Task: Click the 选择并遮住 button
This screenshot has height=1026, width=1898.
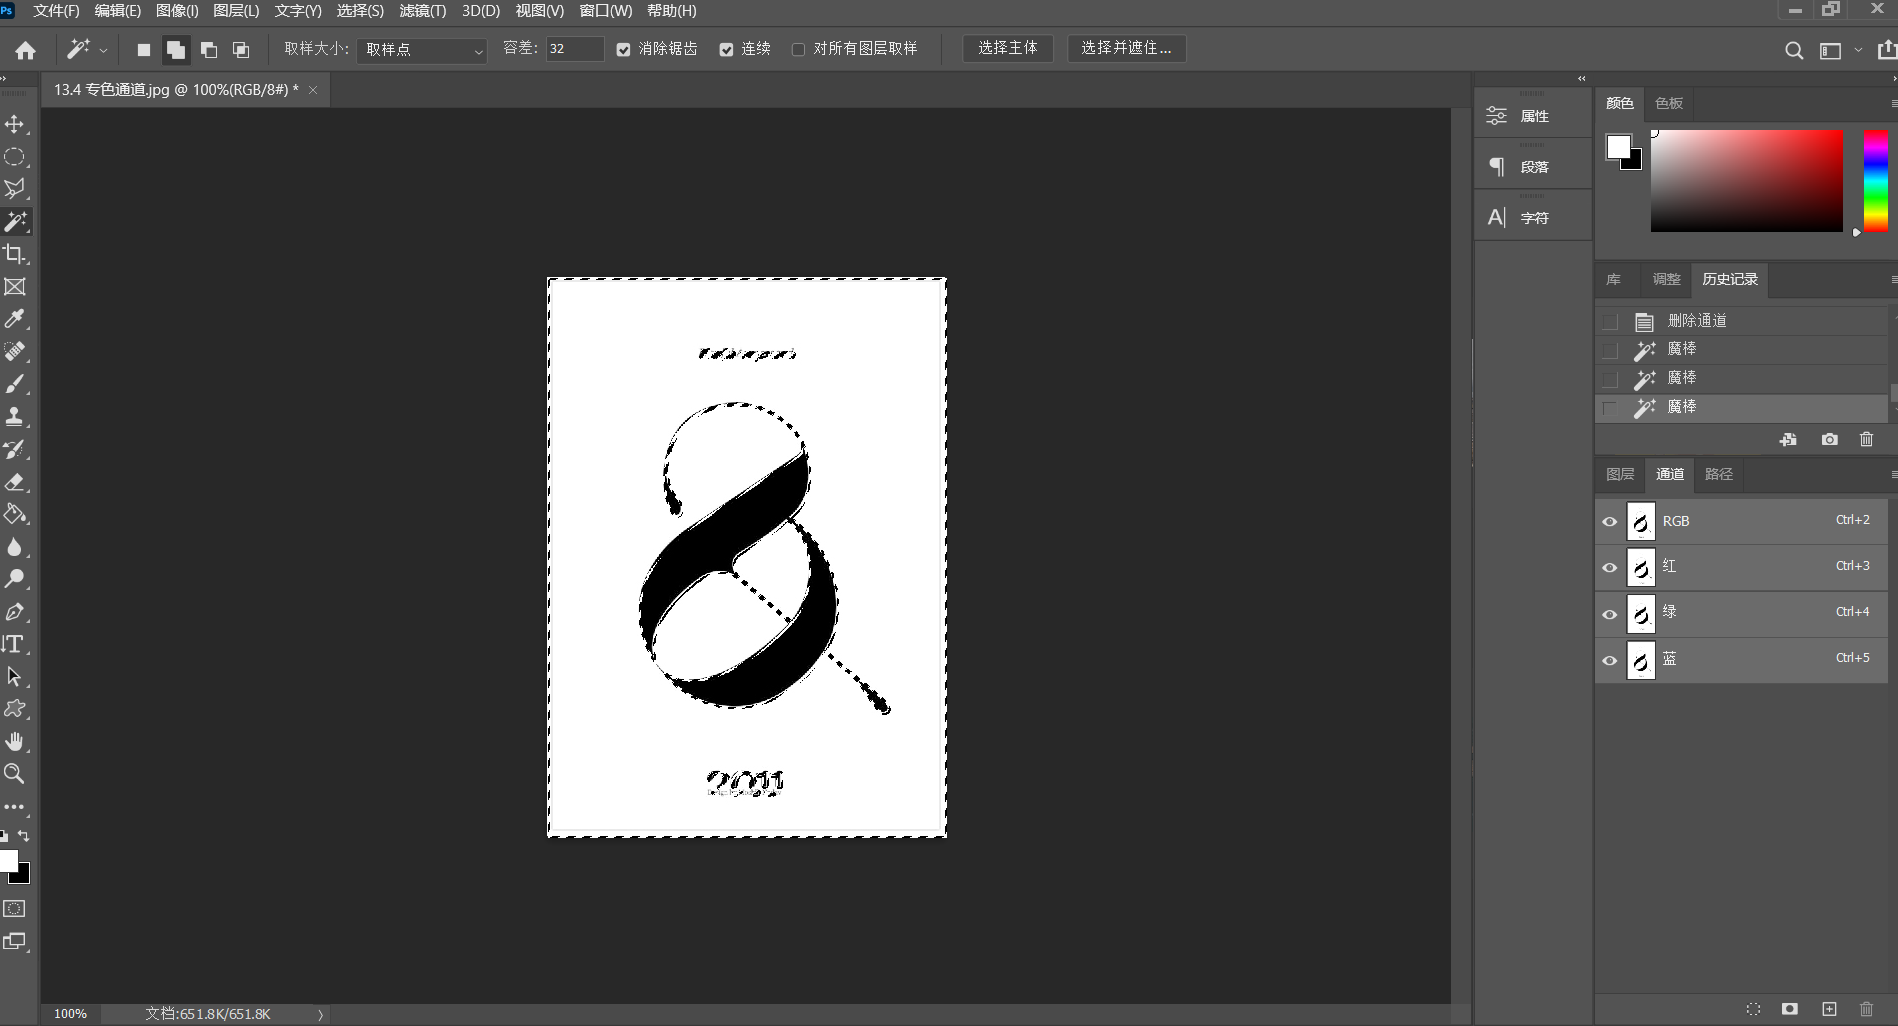Action: coord(1127,48)
